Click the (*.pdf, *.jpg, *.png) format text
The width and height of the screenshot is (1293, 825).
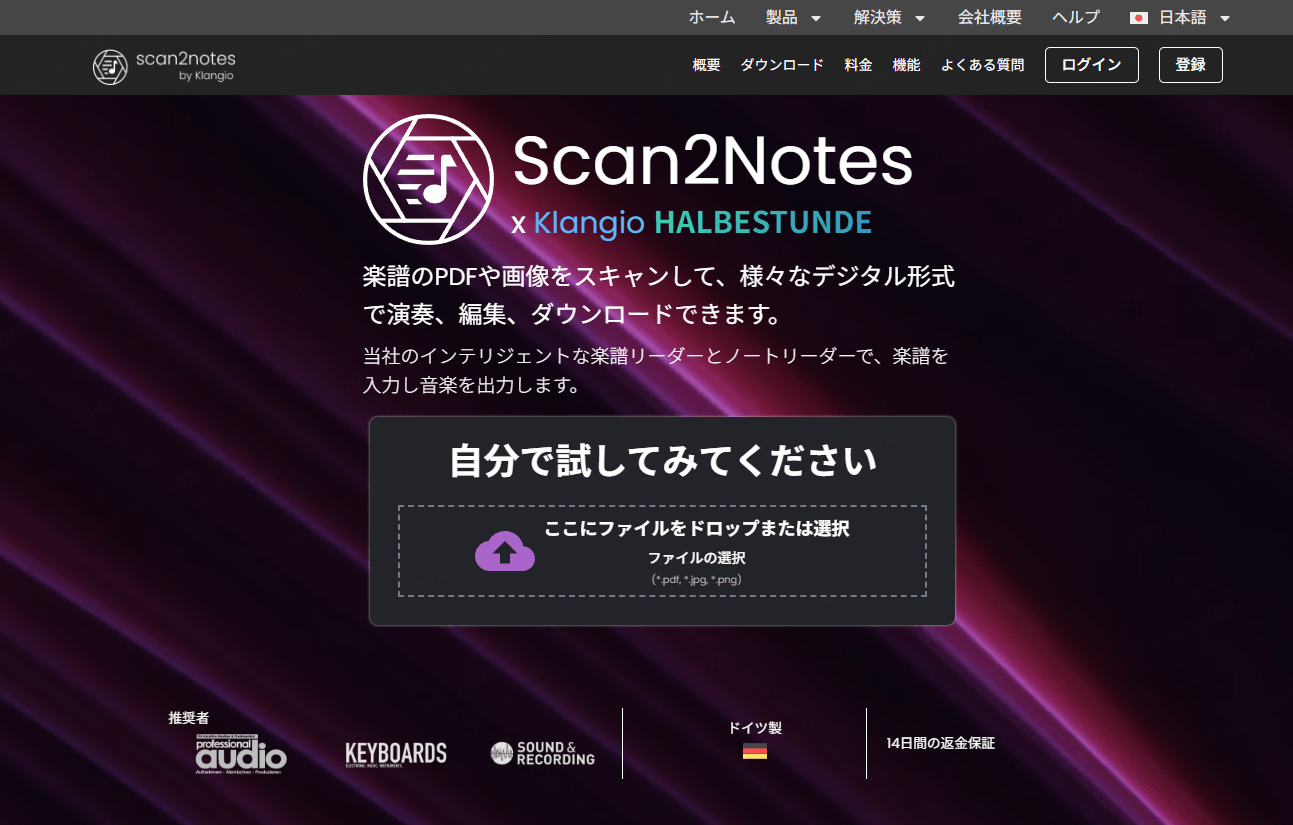click(697, 579)
